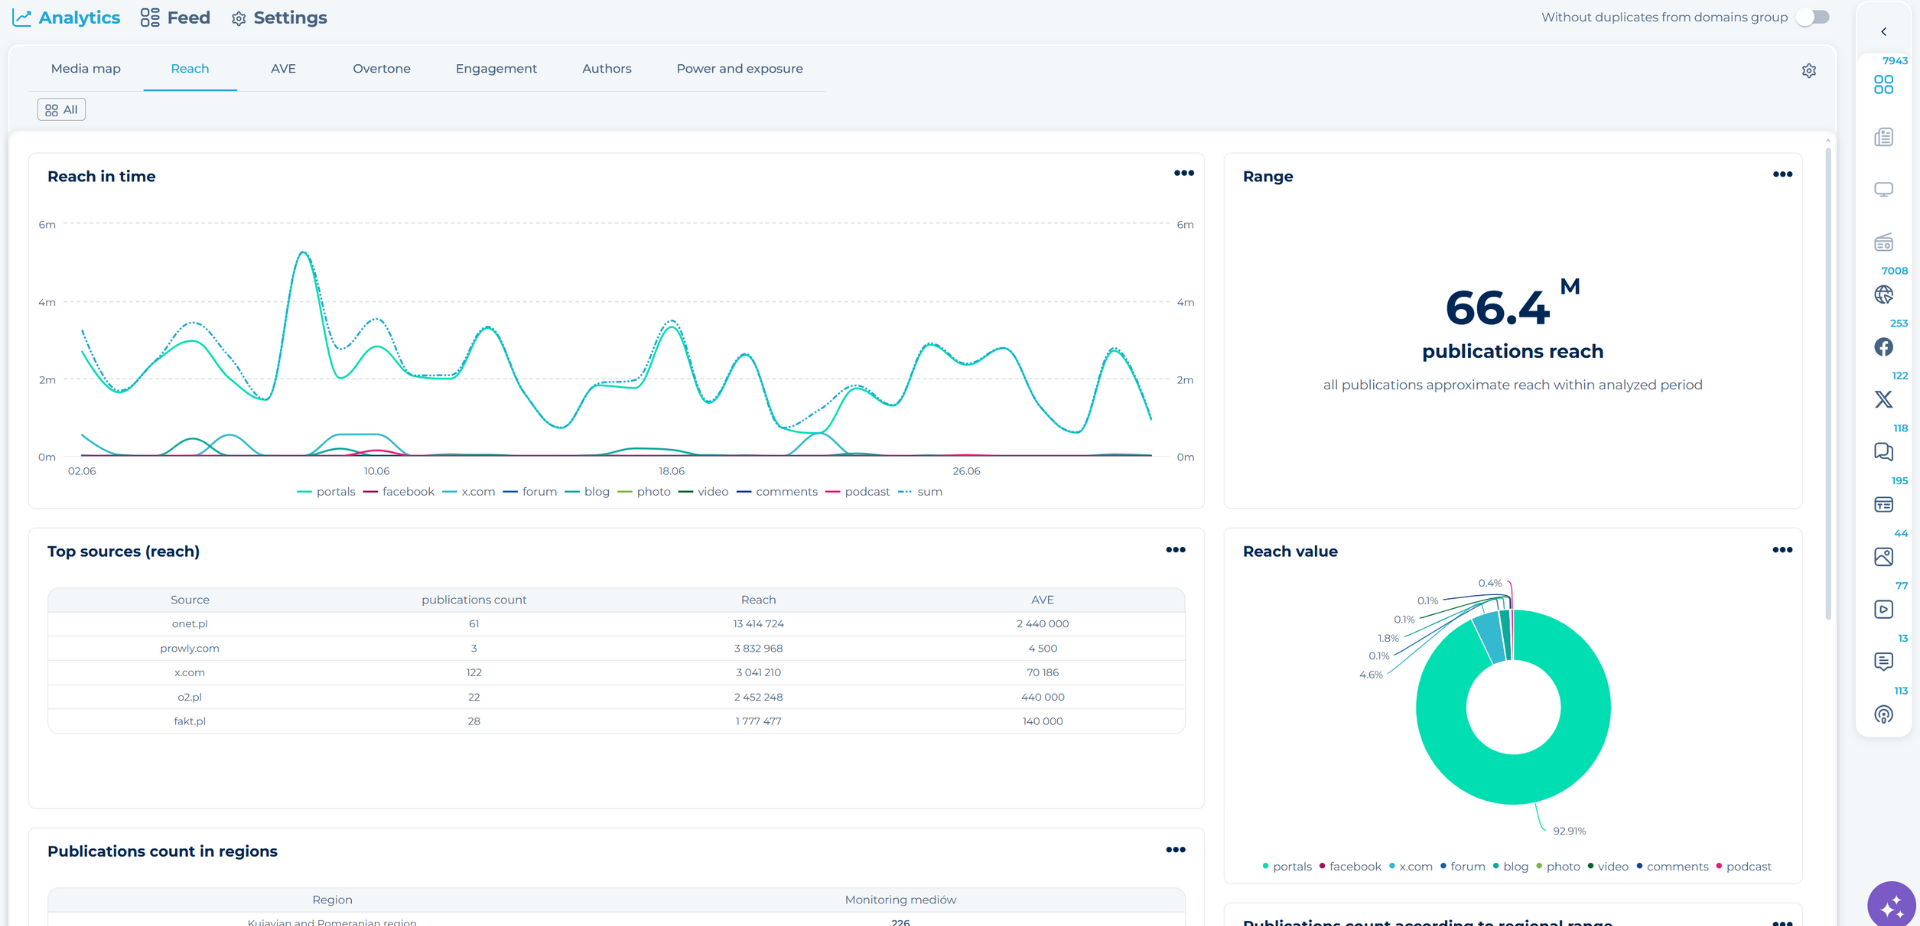Open the video source icon in sidebar
Viewport: 1920px width, 926px height.
[x=1883, y=609]
